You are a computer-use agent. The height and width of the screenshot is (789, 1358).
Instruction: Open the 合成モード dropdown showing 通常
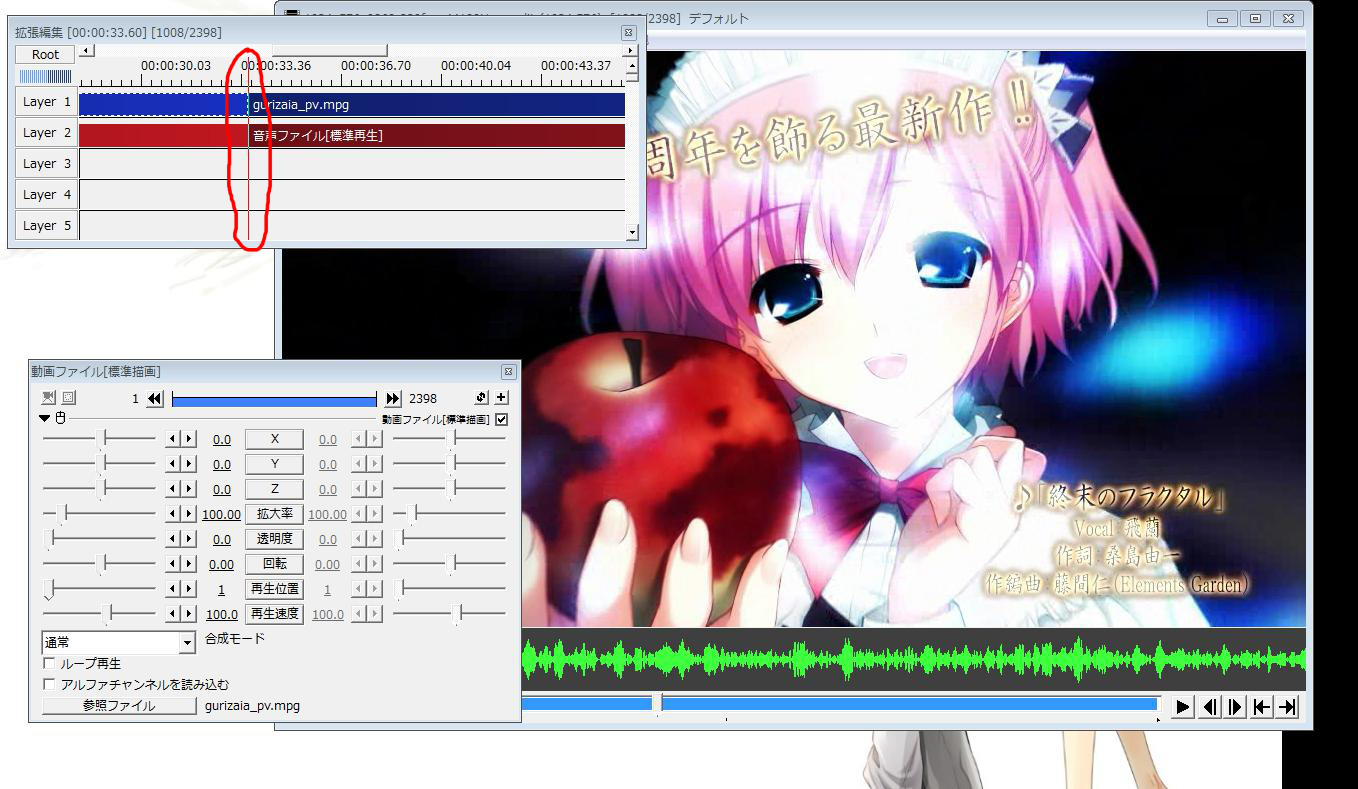pyautogui.click(x=118, y=643)
